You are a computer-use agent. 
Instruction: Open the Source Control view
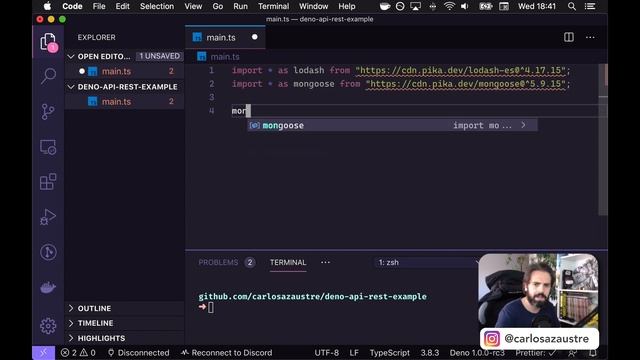click(48, 111)
